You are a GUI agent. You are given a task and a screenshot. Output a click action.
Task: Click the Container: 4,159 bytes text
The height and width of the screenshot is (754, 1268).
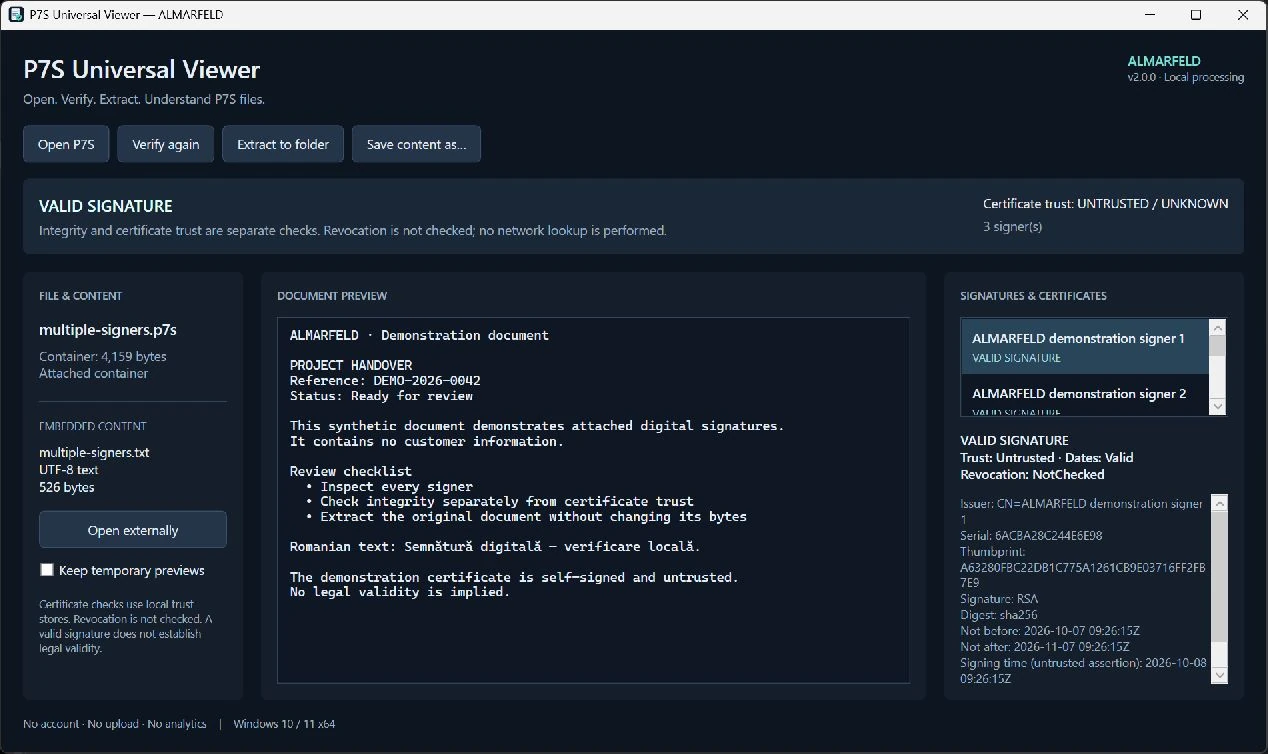click(x=102, y=356)
